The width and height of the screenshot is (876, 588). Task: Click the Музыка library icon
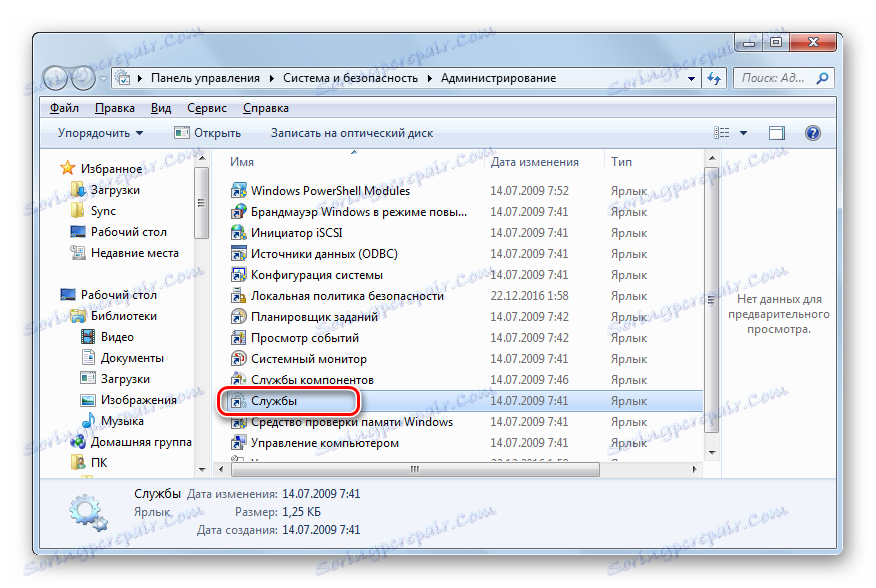pyautogui.click(x=88, y=421)
